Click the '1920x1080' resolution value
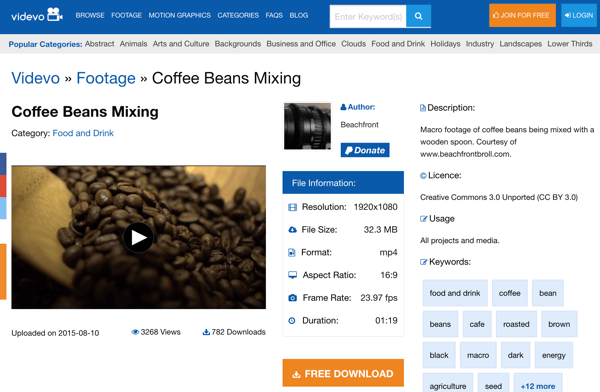Screen dimensions: 600x392 [375, 207]
